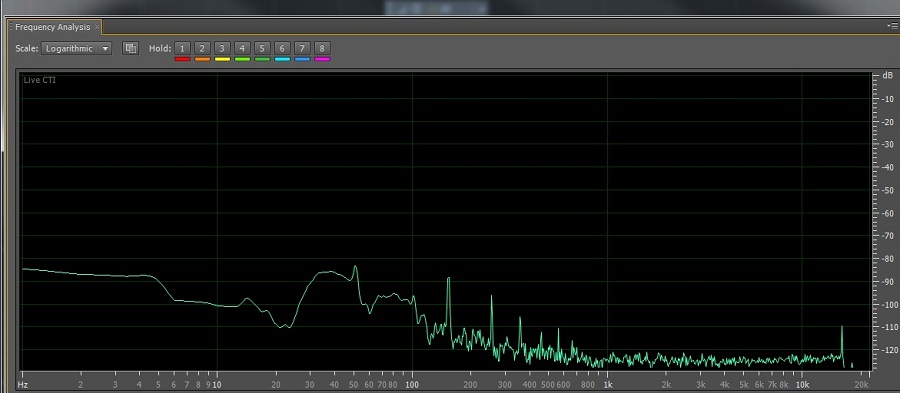Click the "Scale:" label

(x=27, y=49)
